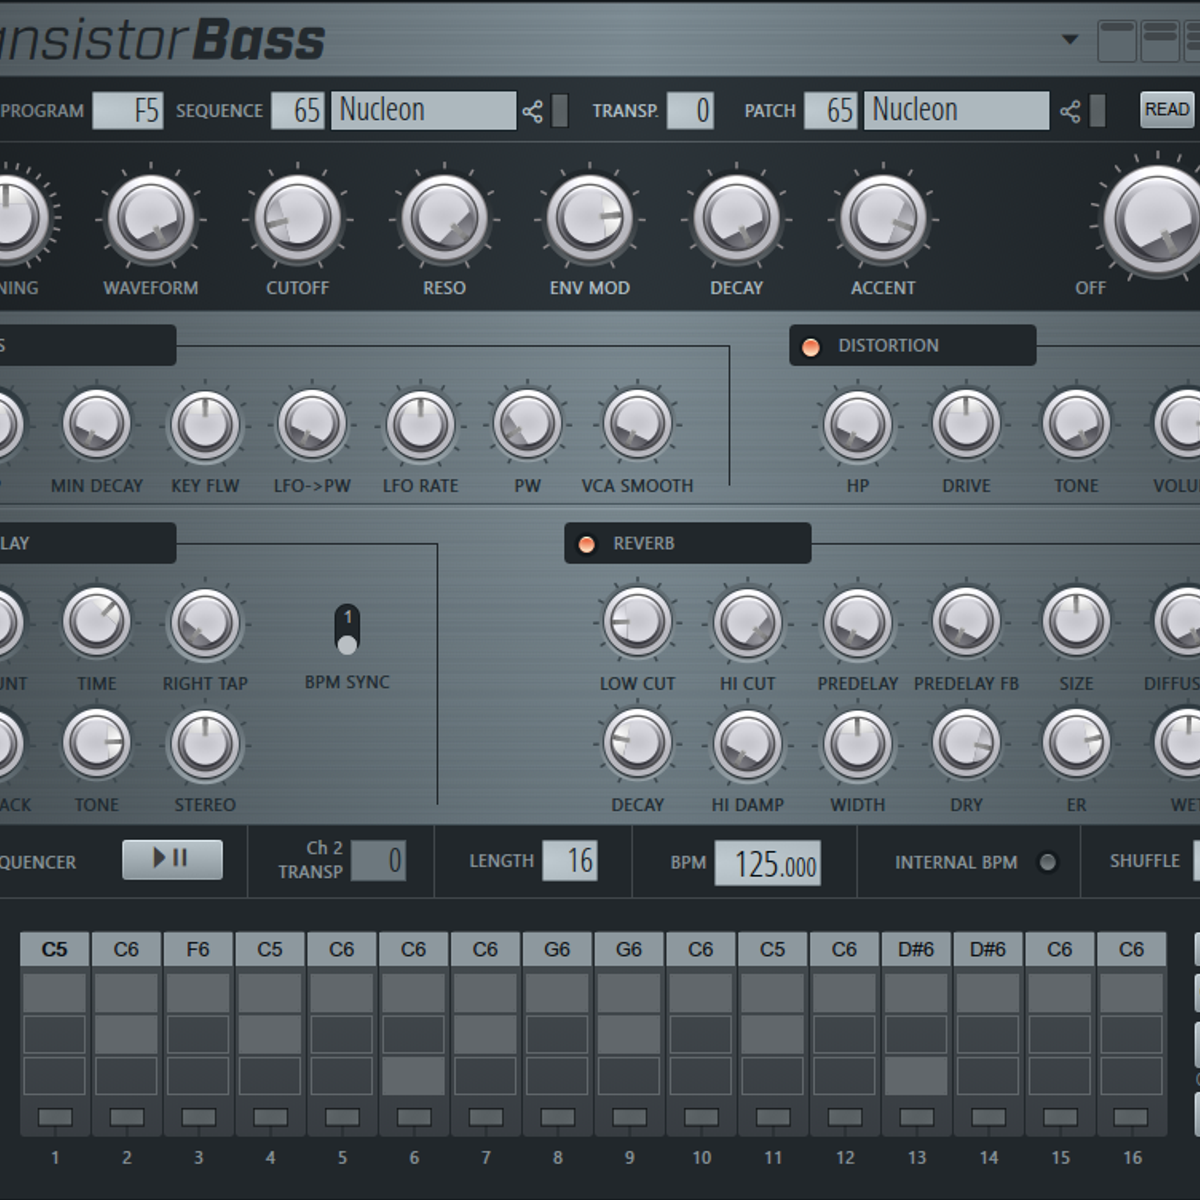
Task: Toggle the bottom button of step 6
Action: pos(414,1117)
